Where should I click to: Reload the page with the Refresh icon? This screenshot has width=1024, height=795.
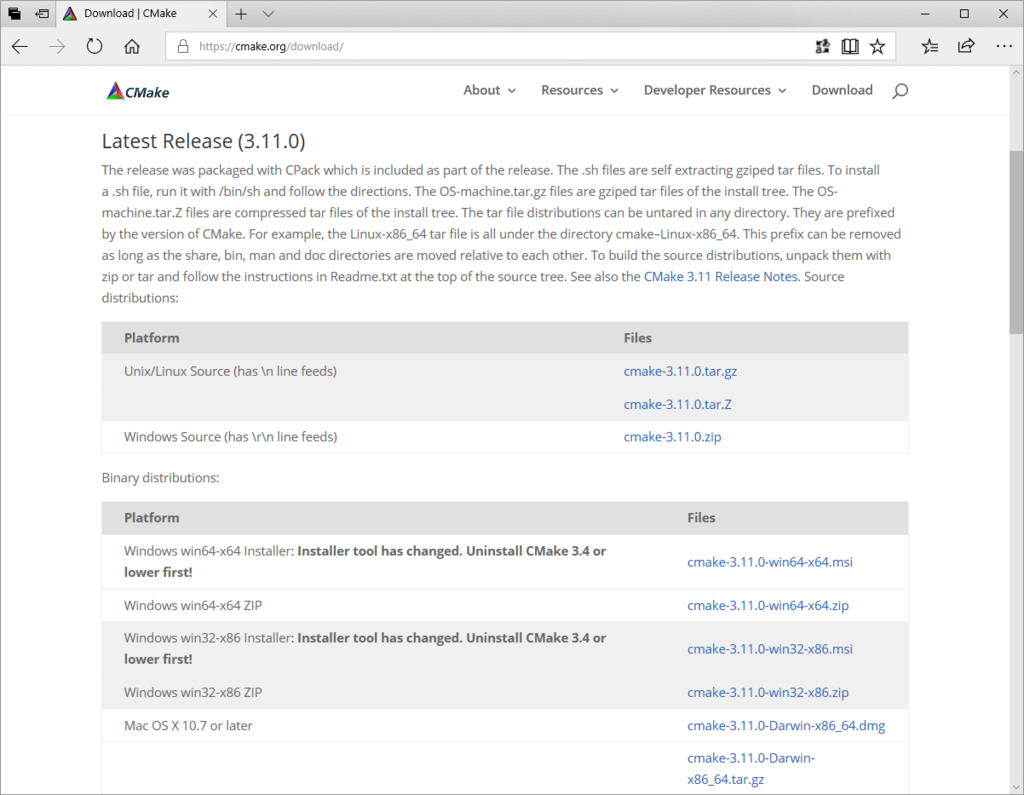coord(95,46)
